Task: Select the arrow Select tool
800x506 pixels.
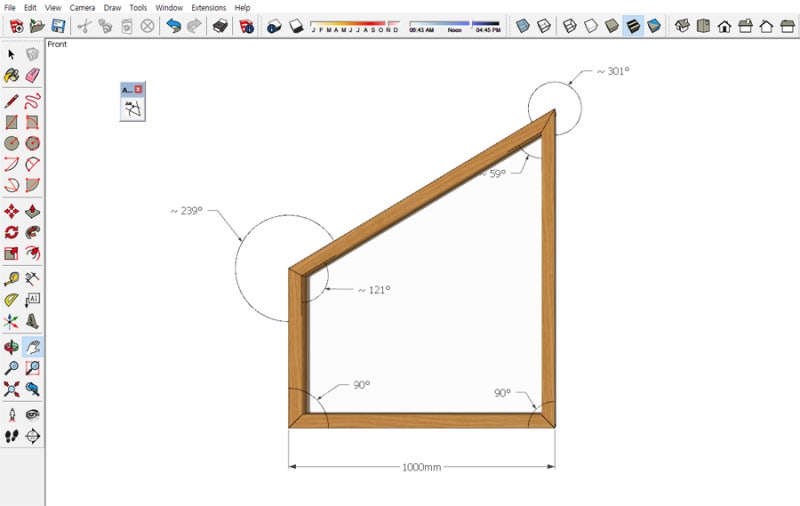Action: [x=11, y=54]
